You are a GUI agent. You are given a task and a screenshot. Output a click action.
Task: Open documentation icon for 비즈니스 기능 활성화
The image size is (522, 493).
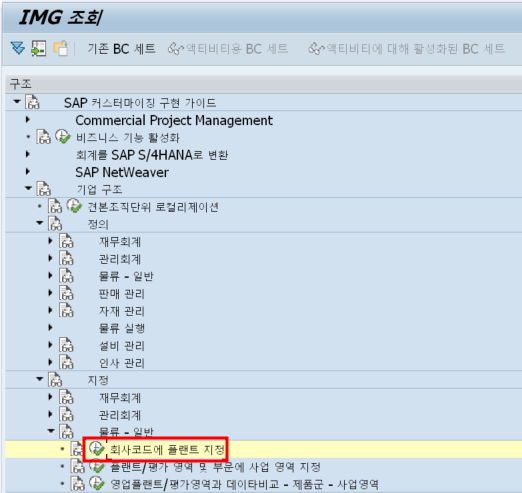[44, 137]
